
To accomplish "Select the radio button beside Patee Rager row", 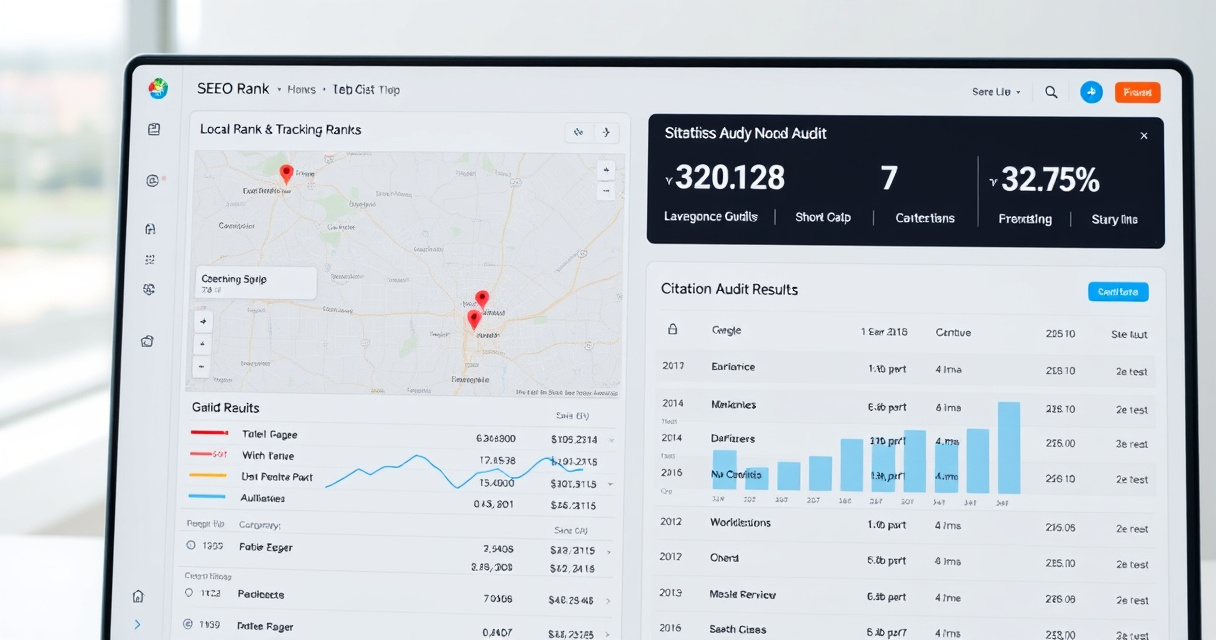I will (x=187, y=625).
